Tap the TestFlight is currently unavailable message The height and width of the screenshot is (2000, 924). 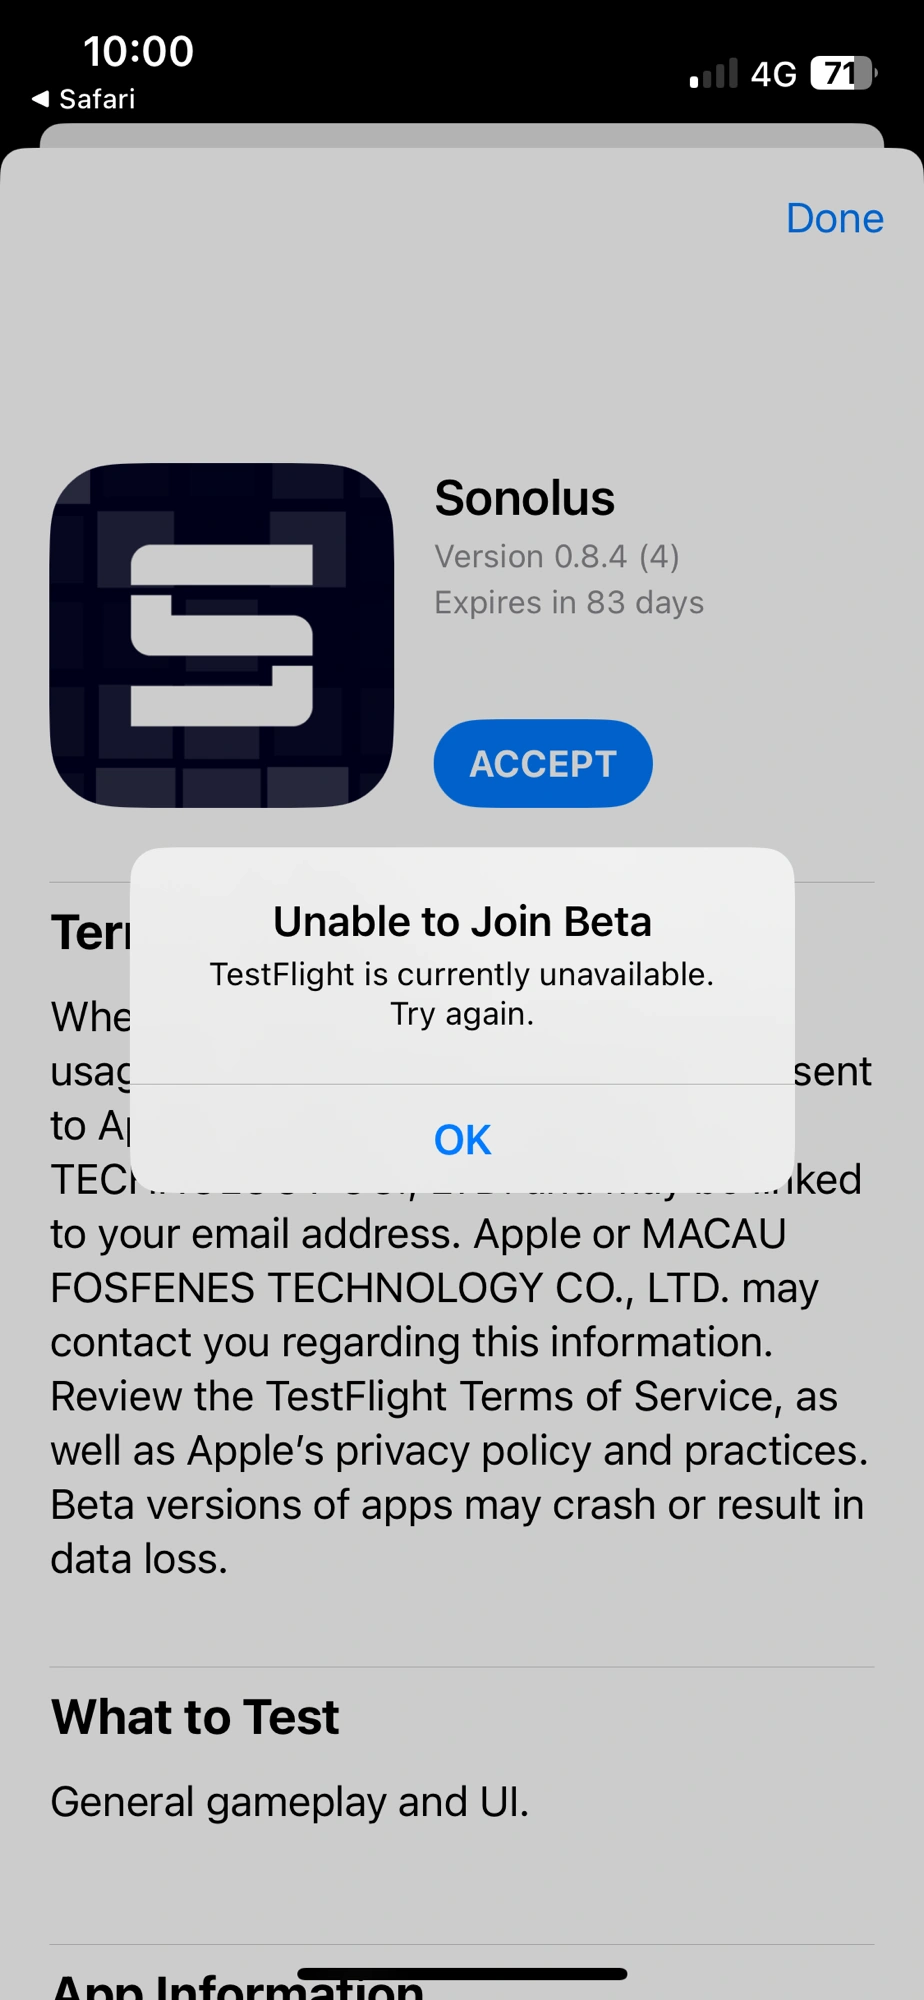(x=462, y=993)
